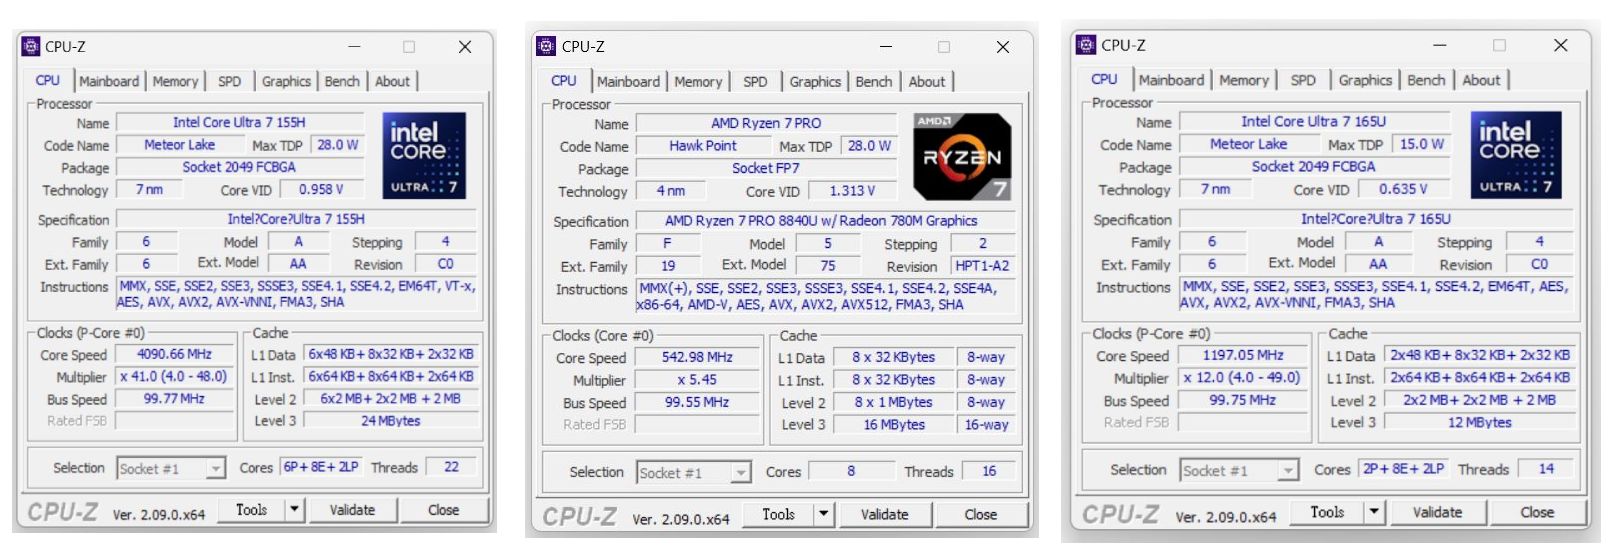
Task: Click Level 3 cache value 24 MBytes
Action: point(390,421)
